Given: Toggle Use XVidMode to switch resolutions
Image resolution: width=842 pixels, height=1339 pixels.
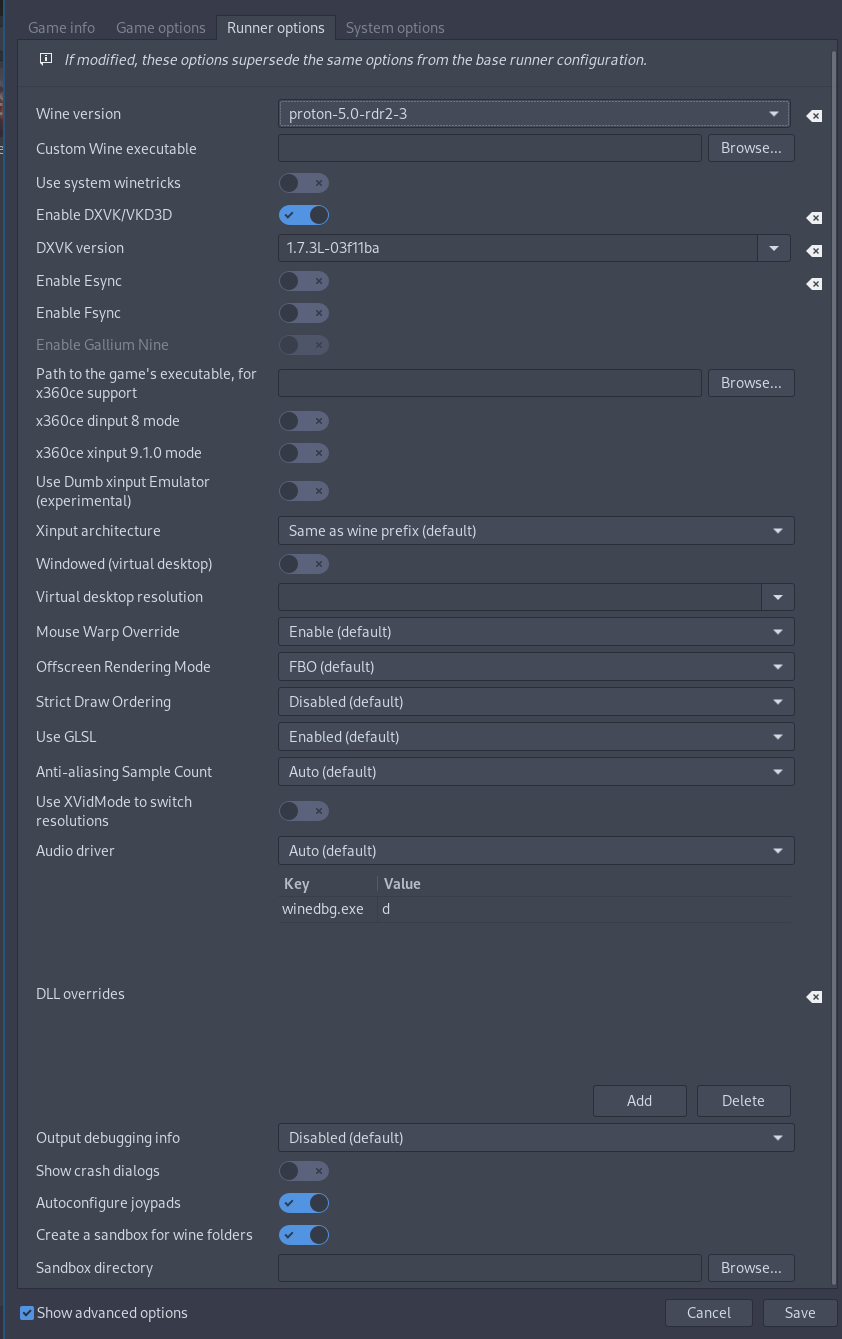Looking at the screenshot, I should click(304, 811).
